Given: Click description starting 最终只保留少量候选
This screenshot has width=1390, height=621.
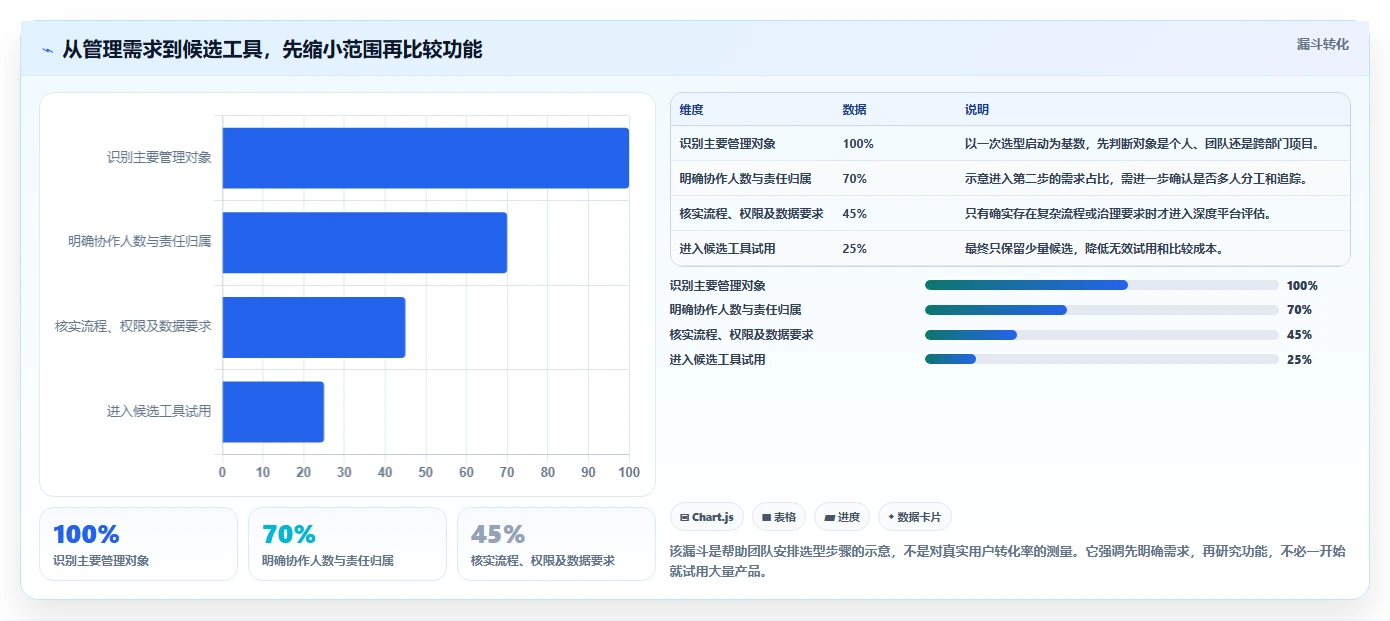Looking at the screenshot, I should click(x=1094, y=249).
